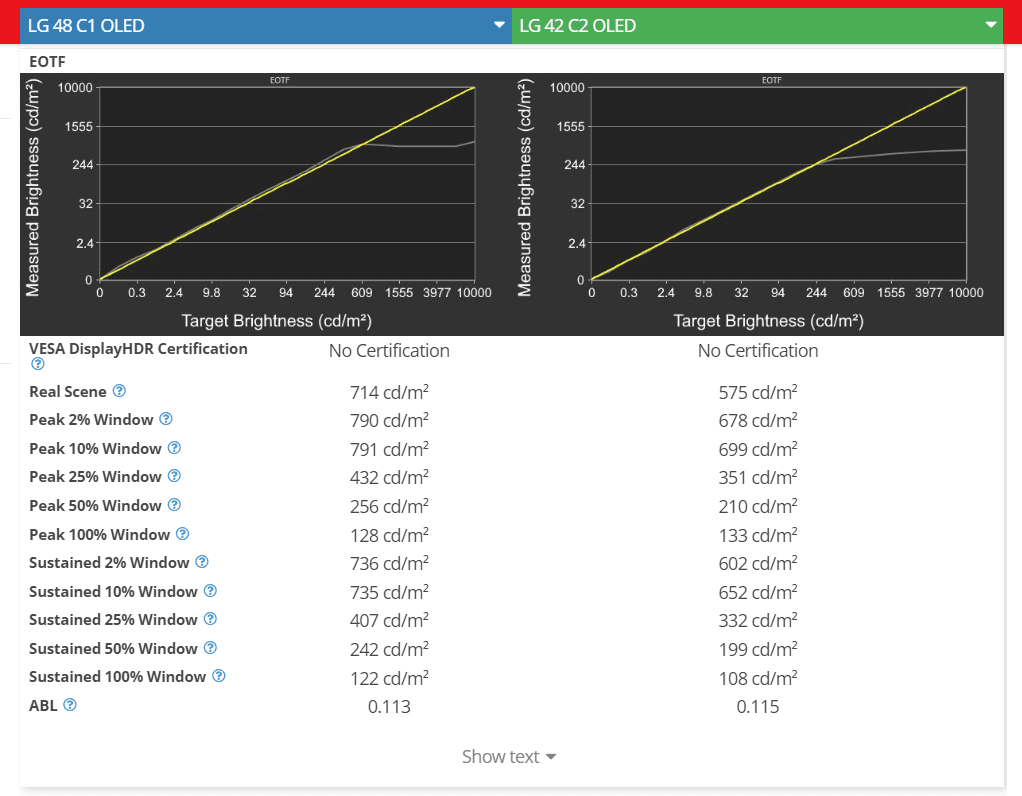Select the Sustained 25% Window label
1022x796 pixels.
coord(113,619)
